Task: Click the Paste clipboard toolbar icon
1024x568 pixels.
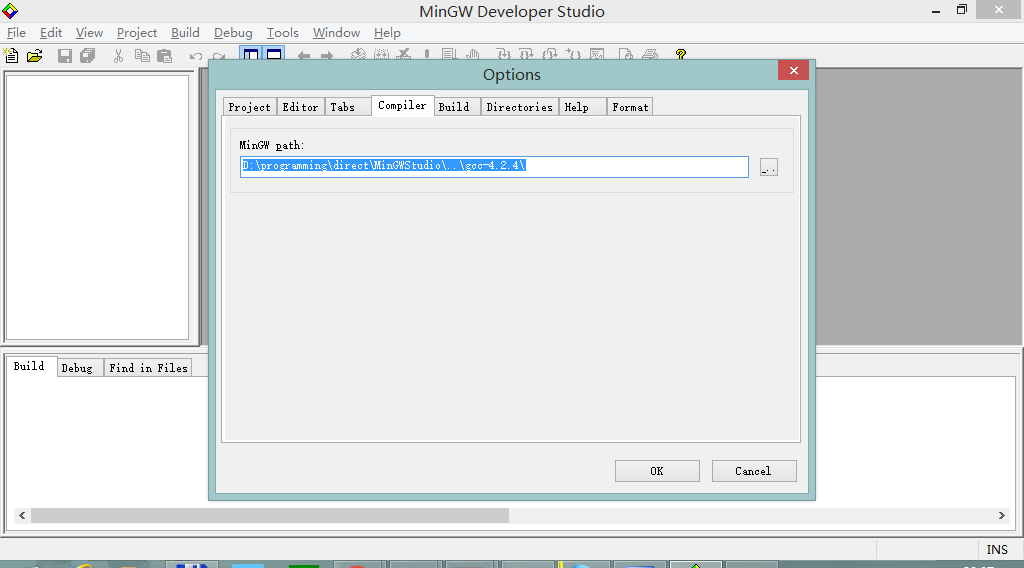Action: (x=165, y=56)
